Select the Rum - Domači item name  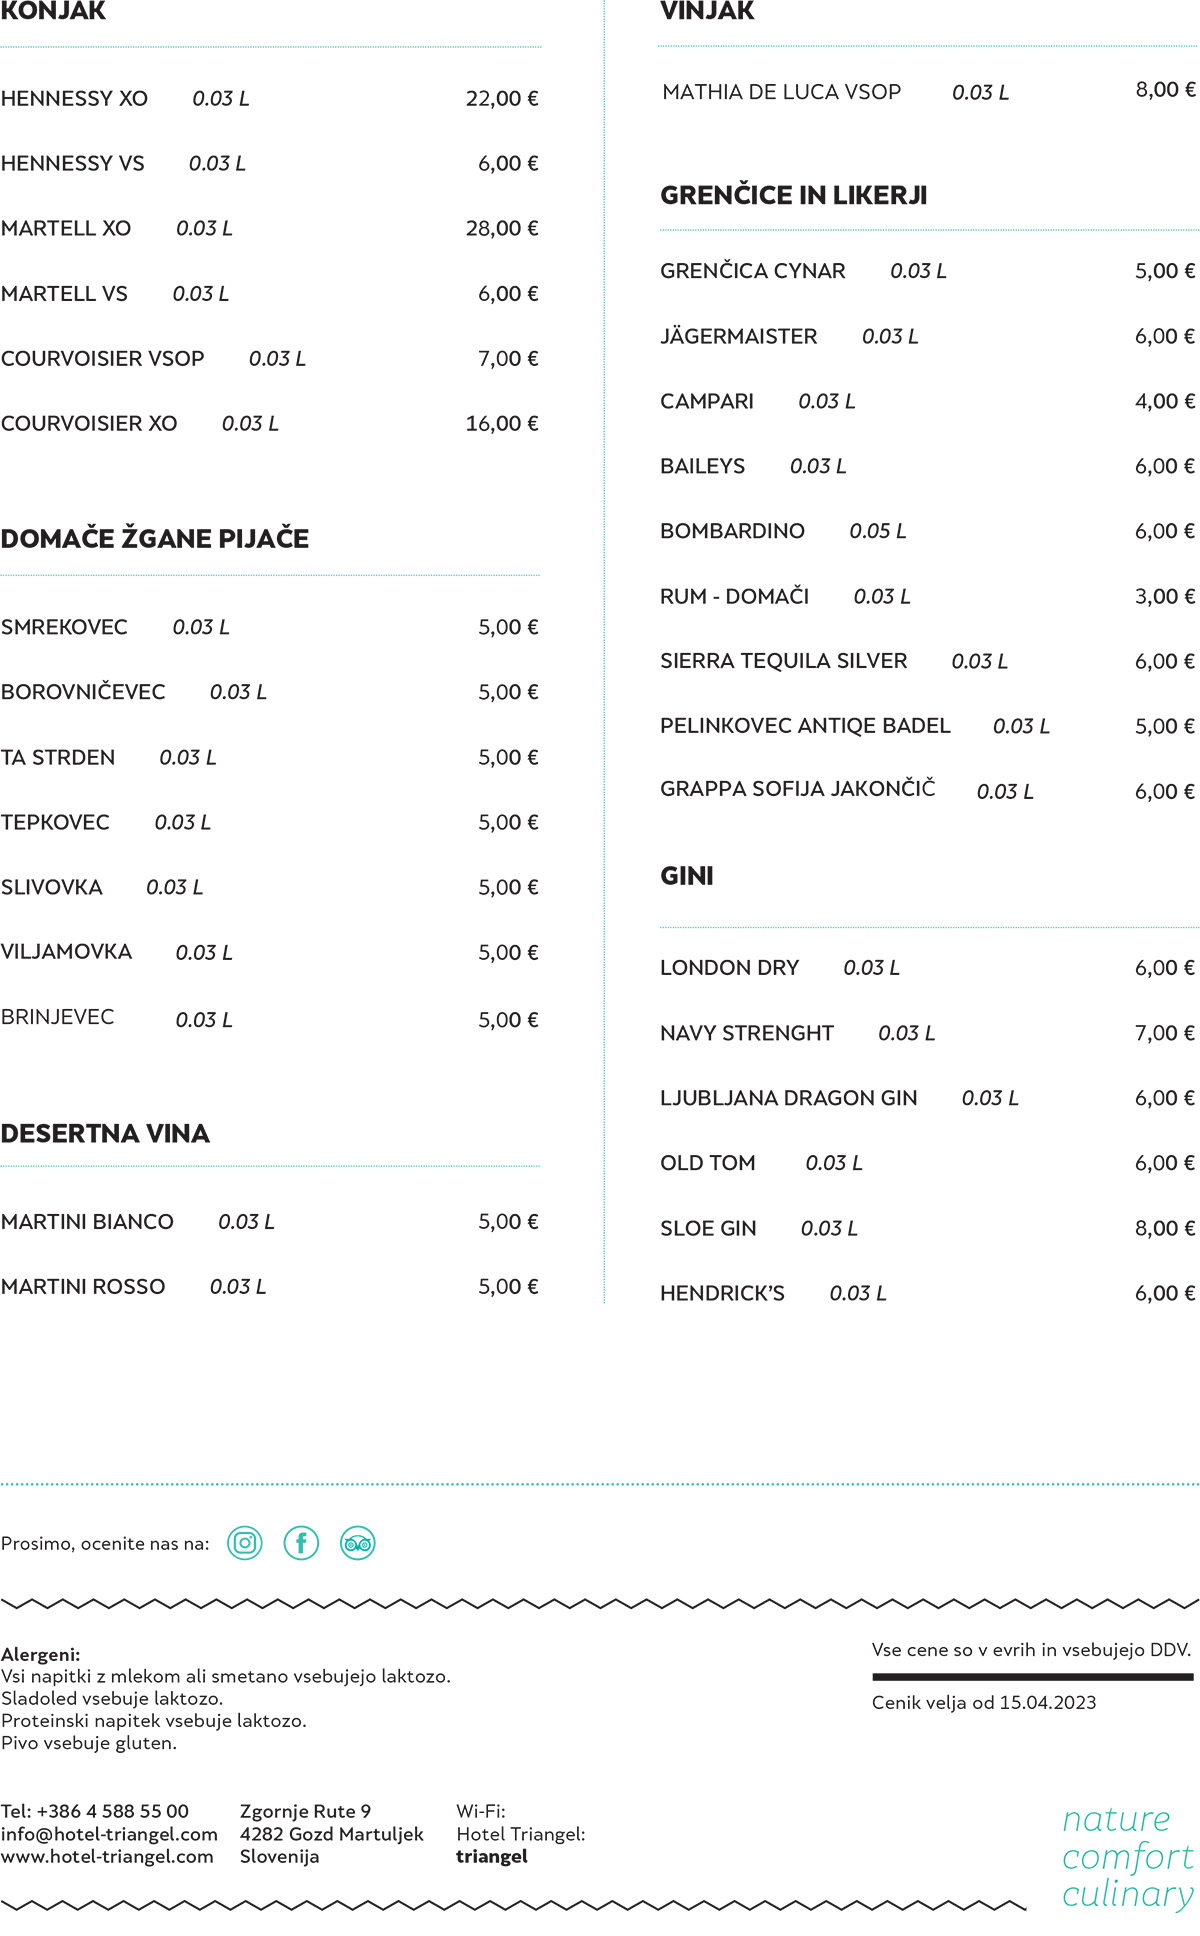coord(735,596)
